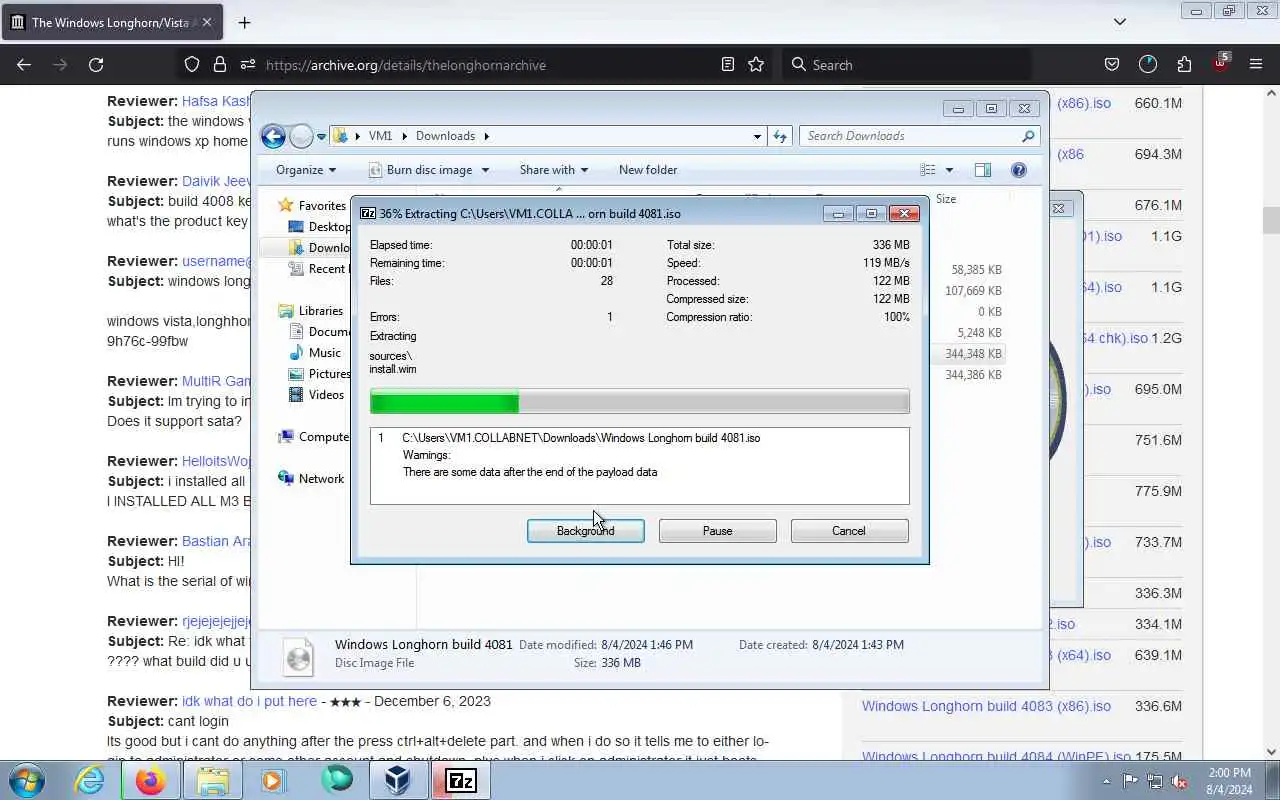Screen dimensions: 1280x800
Task: Open Firefox application hamburger menu
Action: tap(1256, 64)
